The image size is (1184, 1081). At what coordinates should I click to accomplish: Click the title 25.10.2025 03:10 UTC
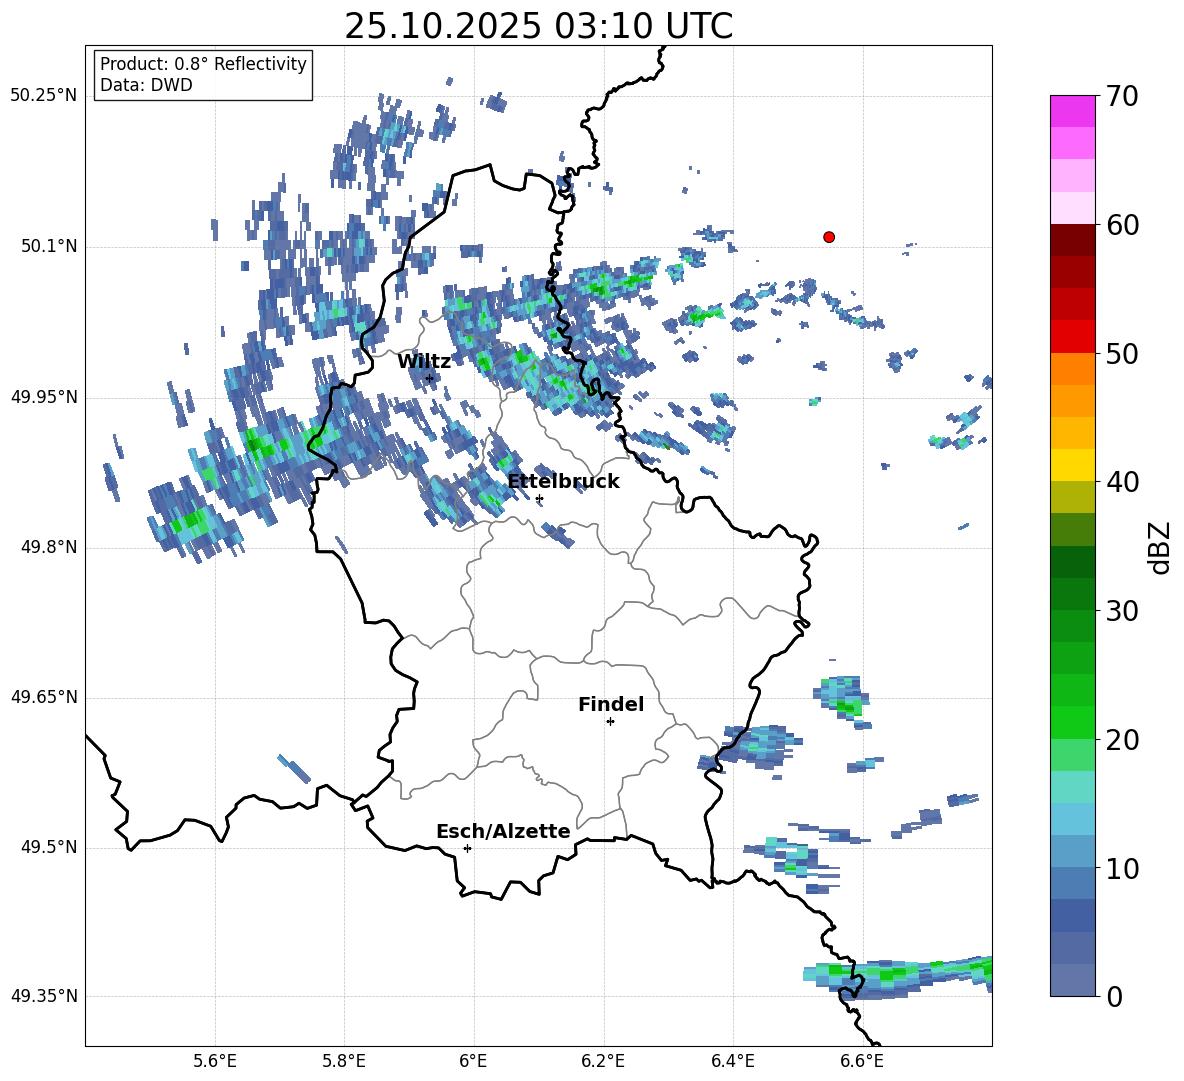click(x=539, y=26)
